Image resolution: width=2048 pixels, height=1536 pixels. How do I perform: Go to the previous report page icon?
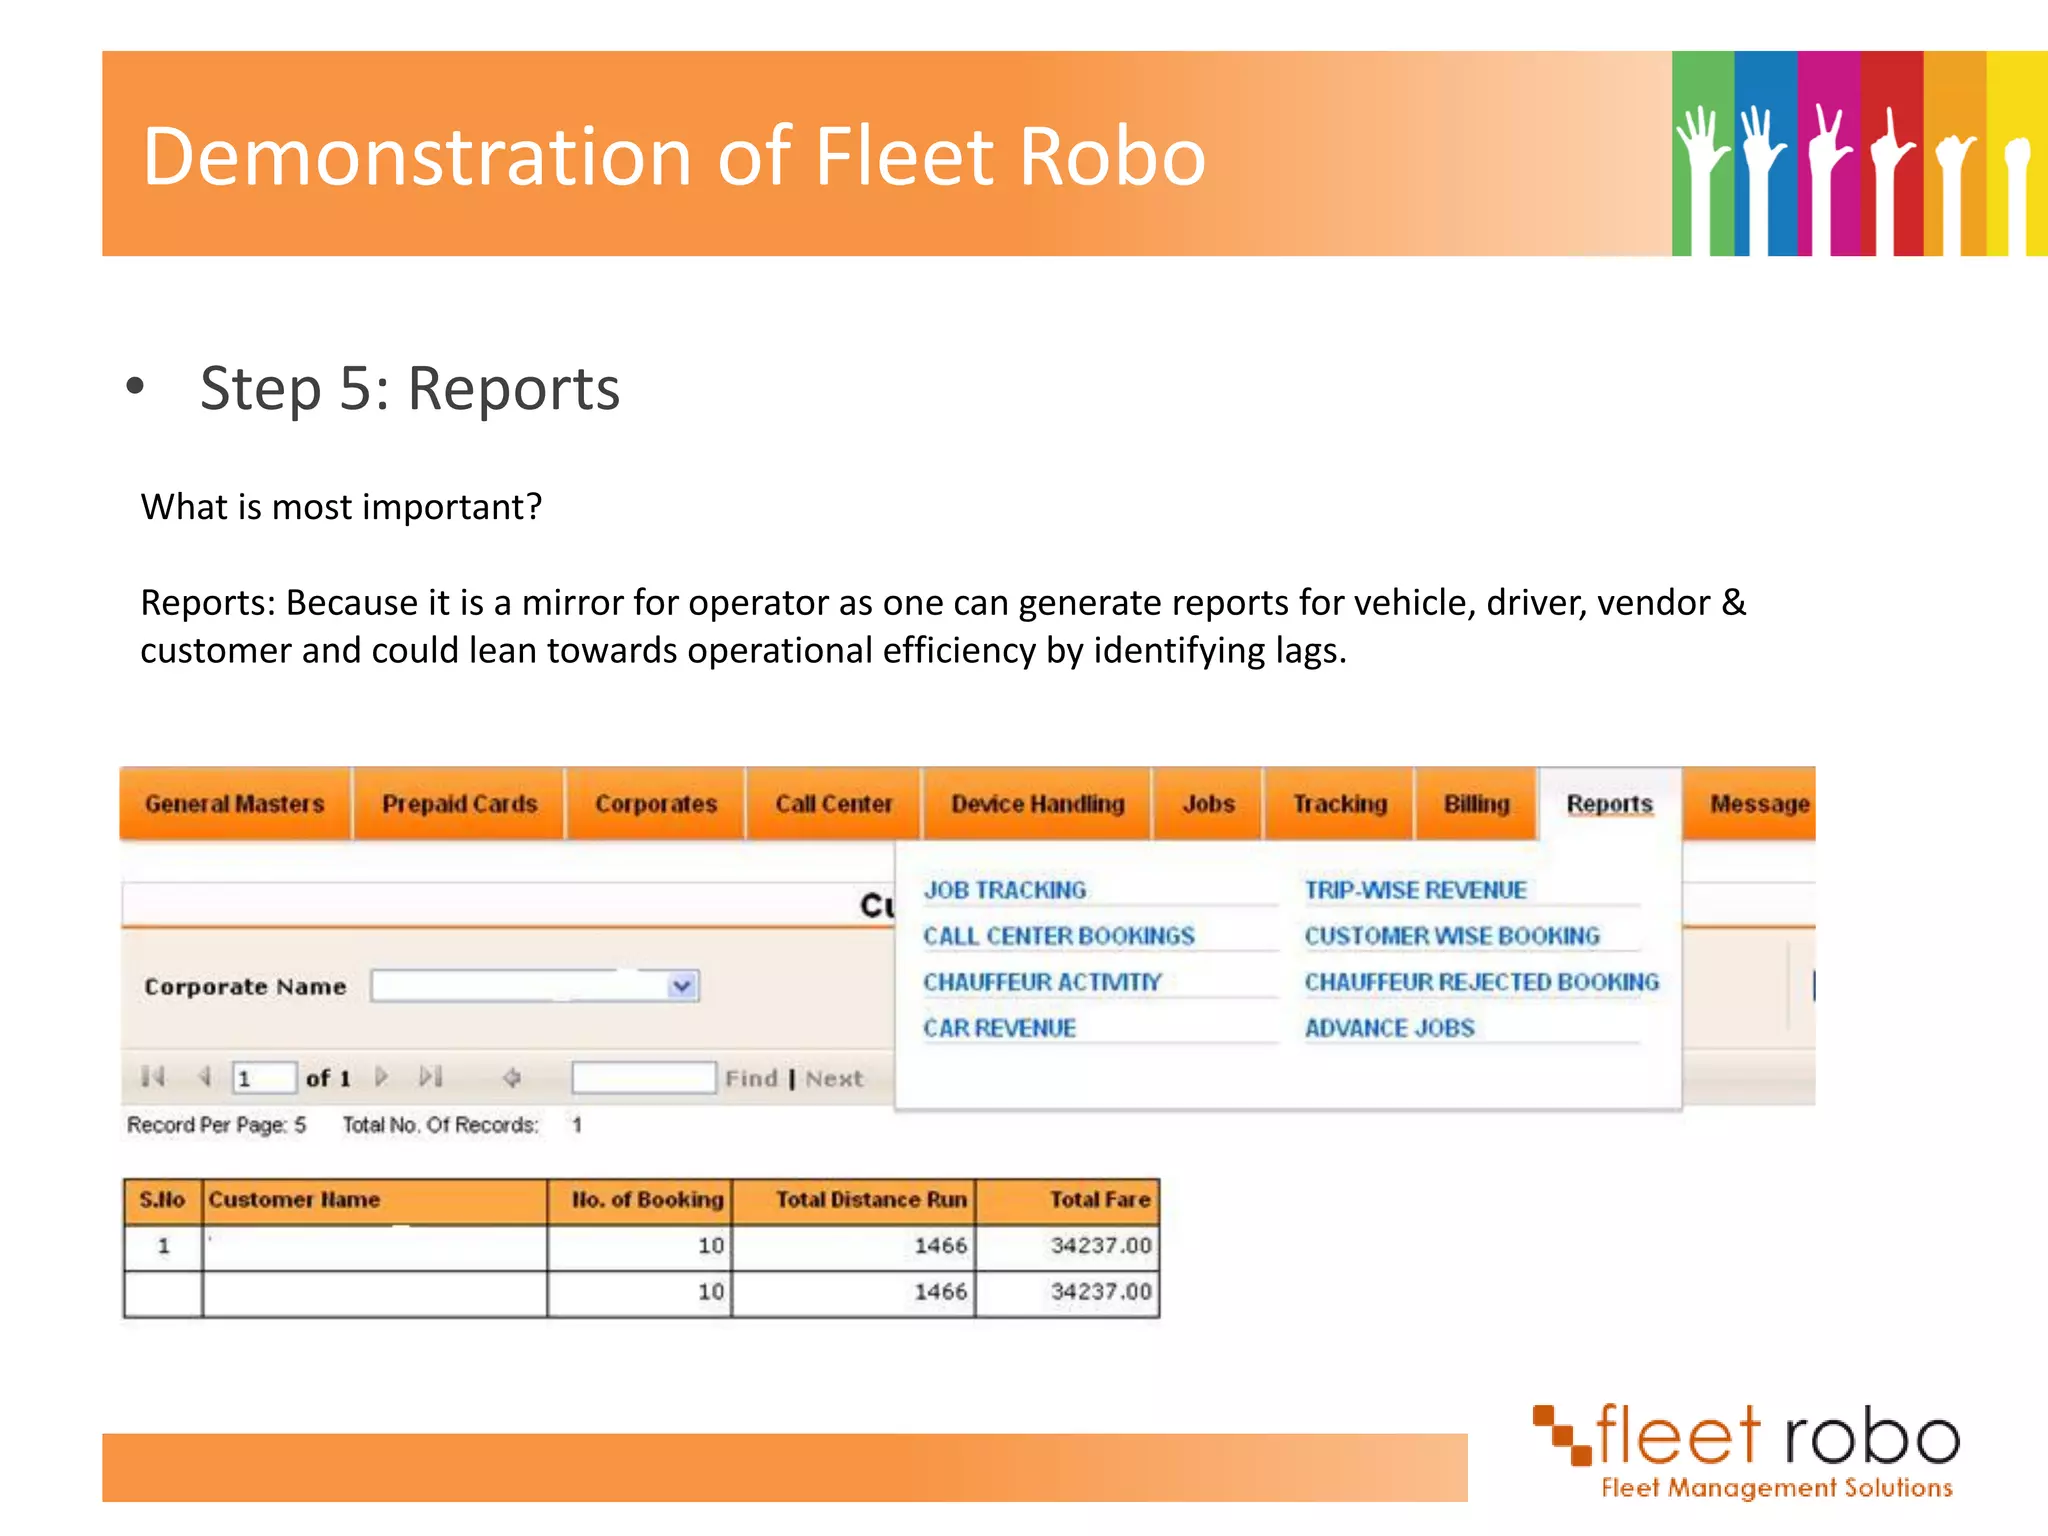[205, 1077]
